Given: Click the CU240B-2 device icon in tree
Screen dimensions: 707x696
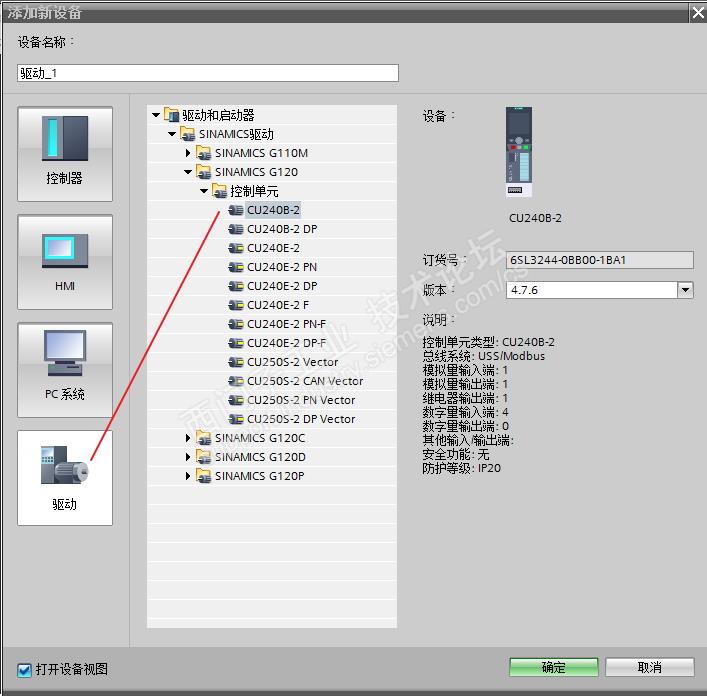Looking at the screenshot, I should 236,210.
